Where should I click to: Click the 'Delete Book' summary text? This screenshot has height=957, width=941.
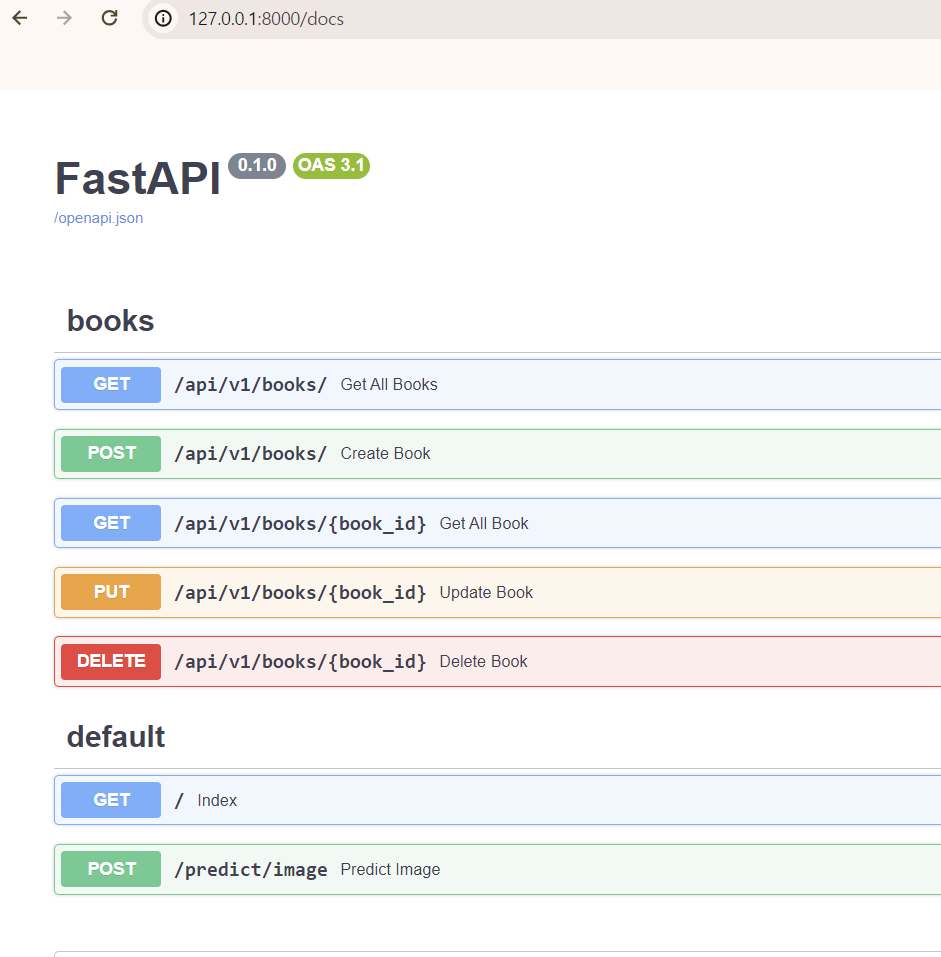483,662
